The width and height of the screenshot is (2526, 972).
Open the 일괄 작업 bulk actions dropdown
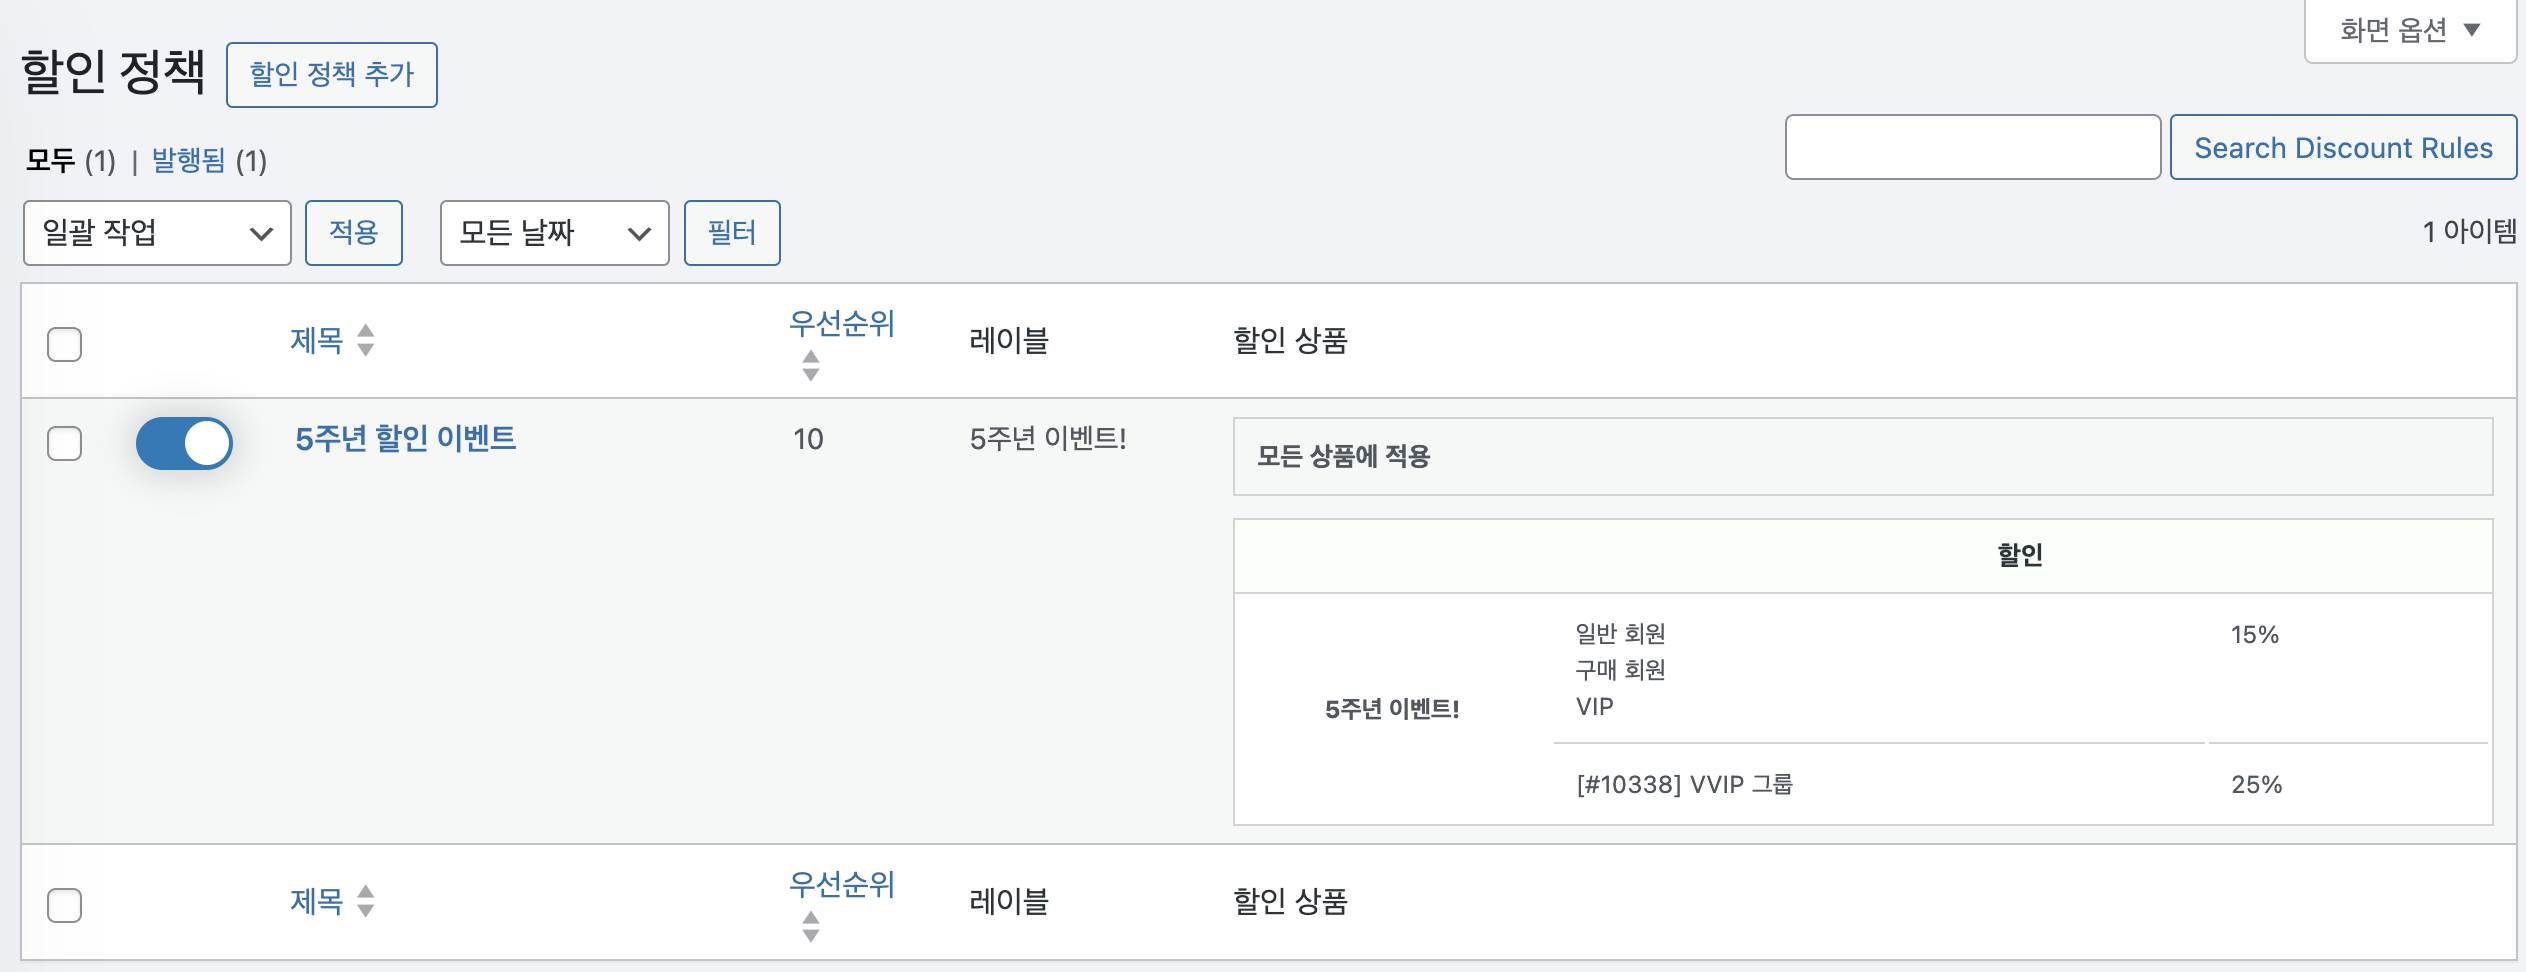pyautogui.click(x=157, y=233)
